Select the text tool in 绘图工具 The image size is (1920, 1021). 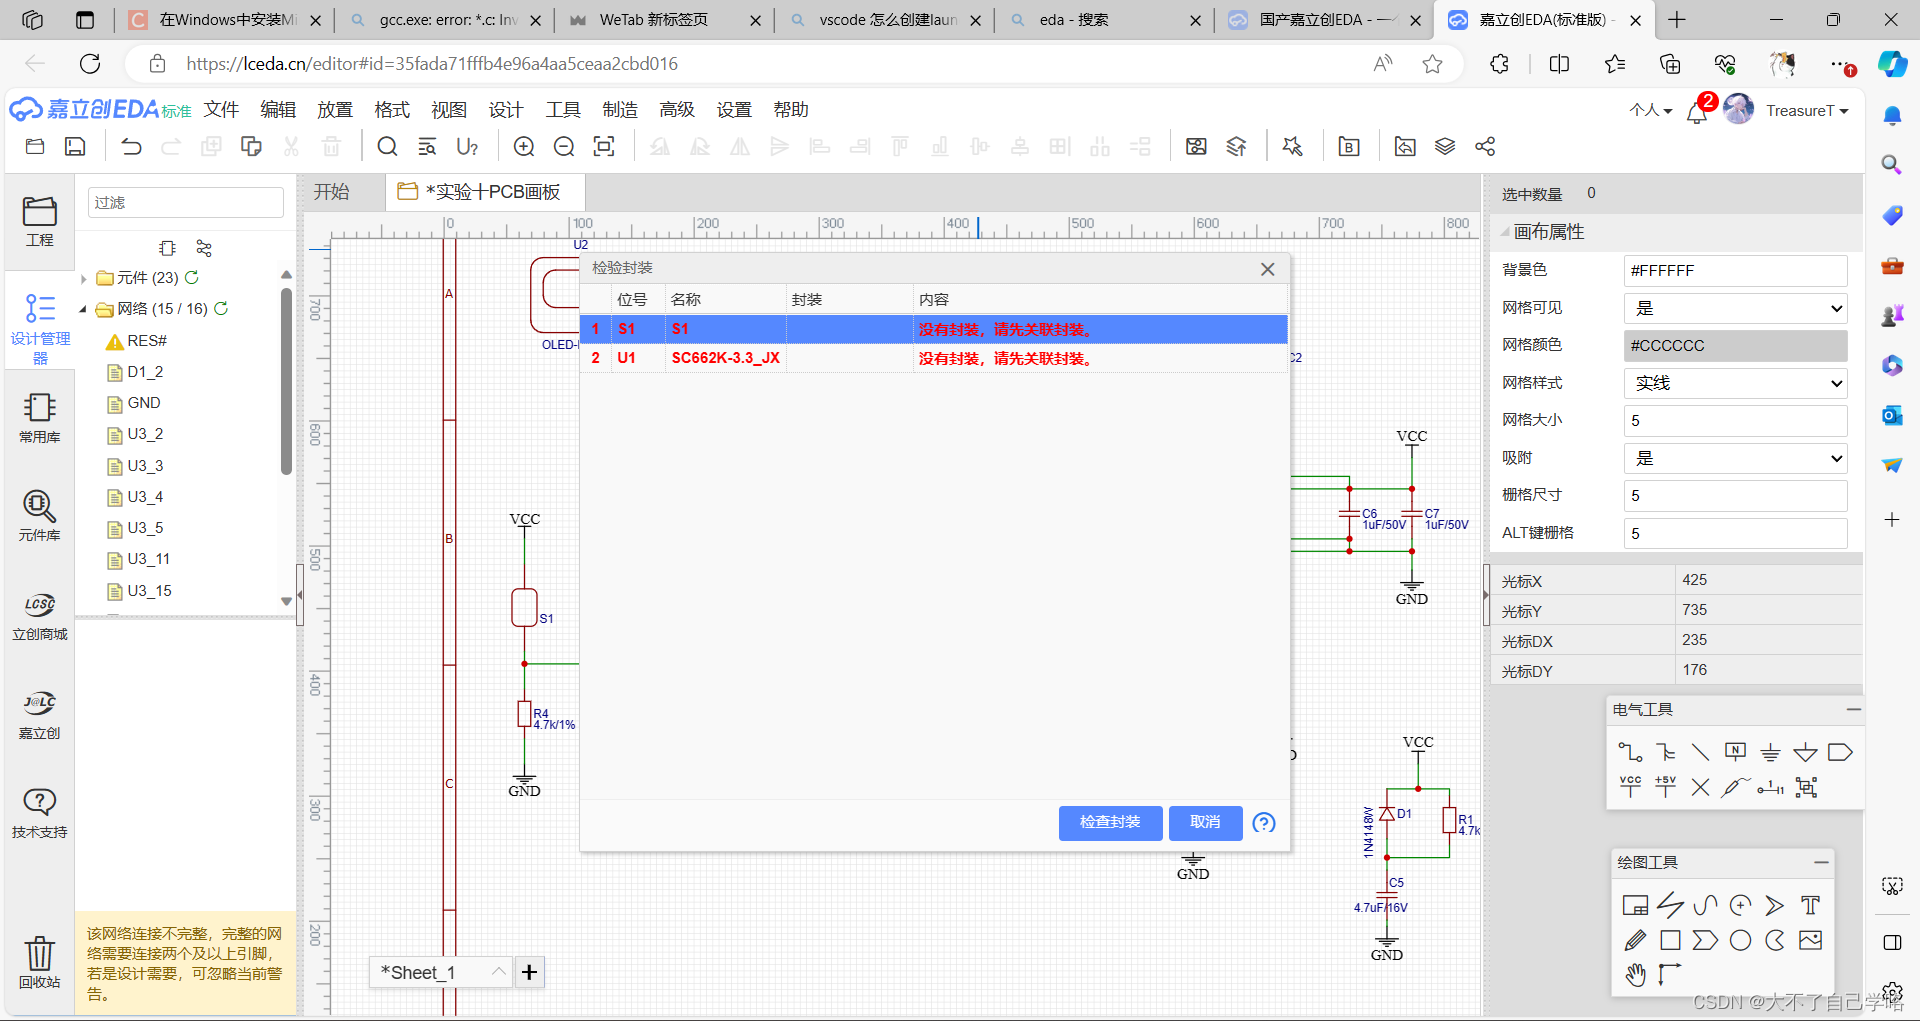1810,905
